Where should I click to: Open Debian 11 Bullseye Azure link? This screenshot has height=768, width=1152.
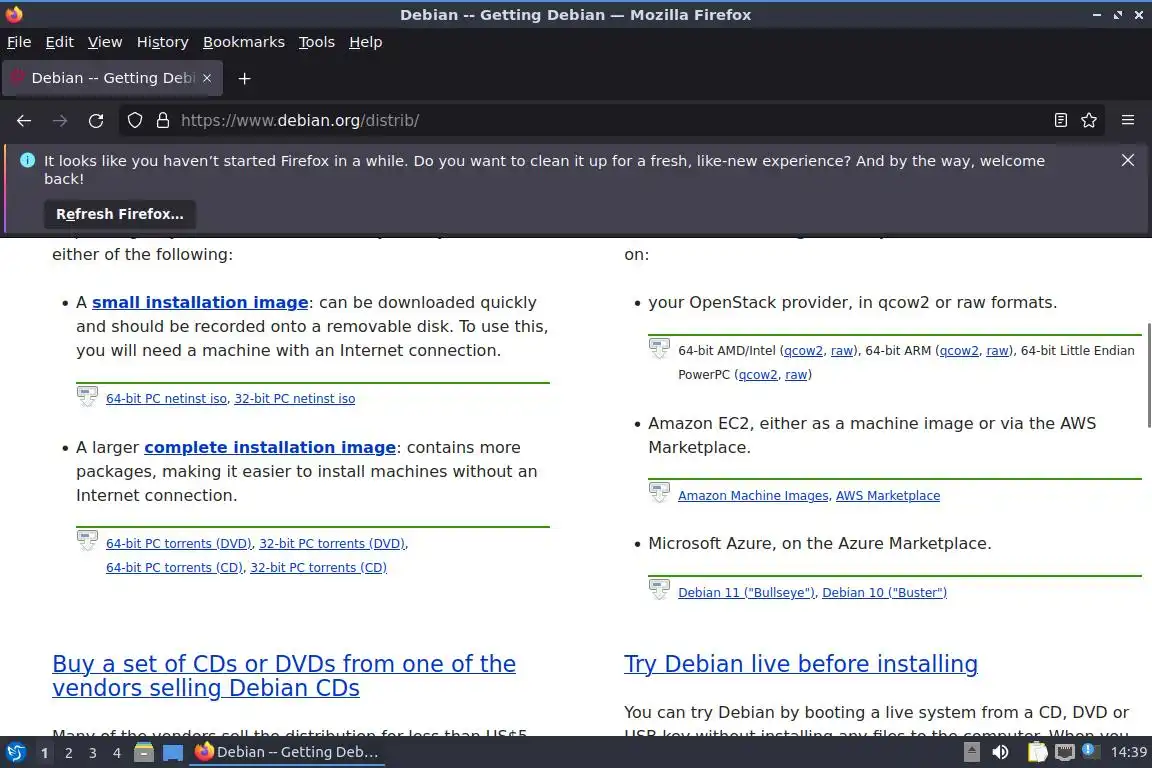(x=746, y=592)
